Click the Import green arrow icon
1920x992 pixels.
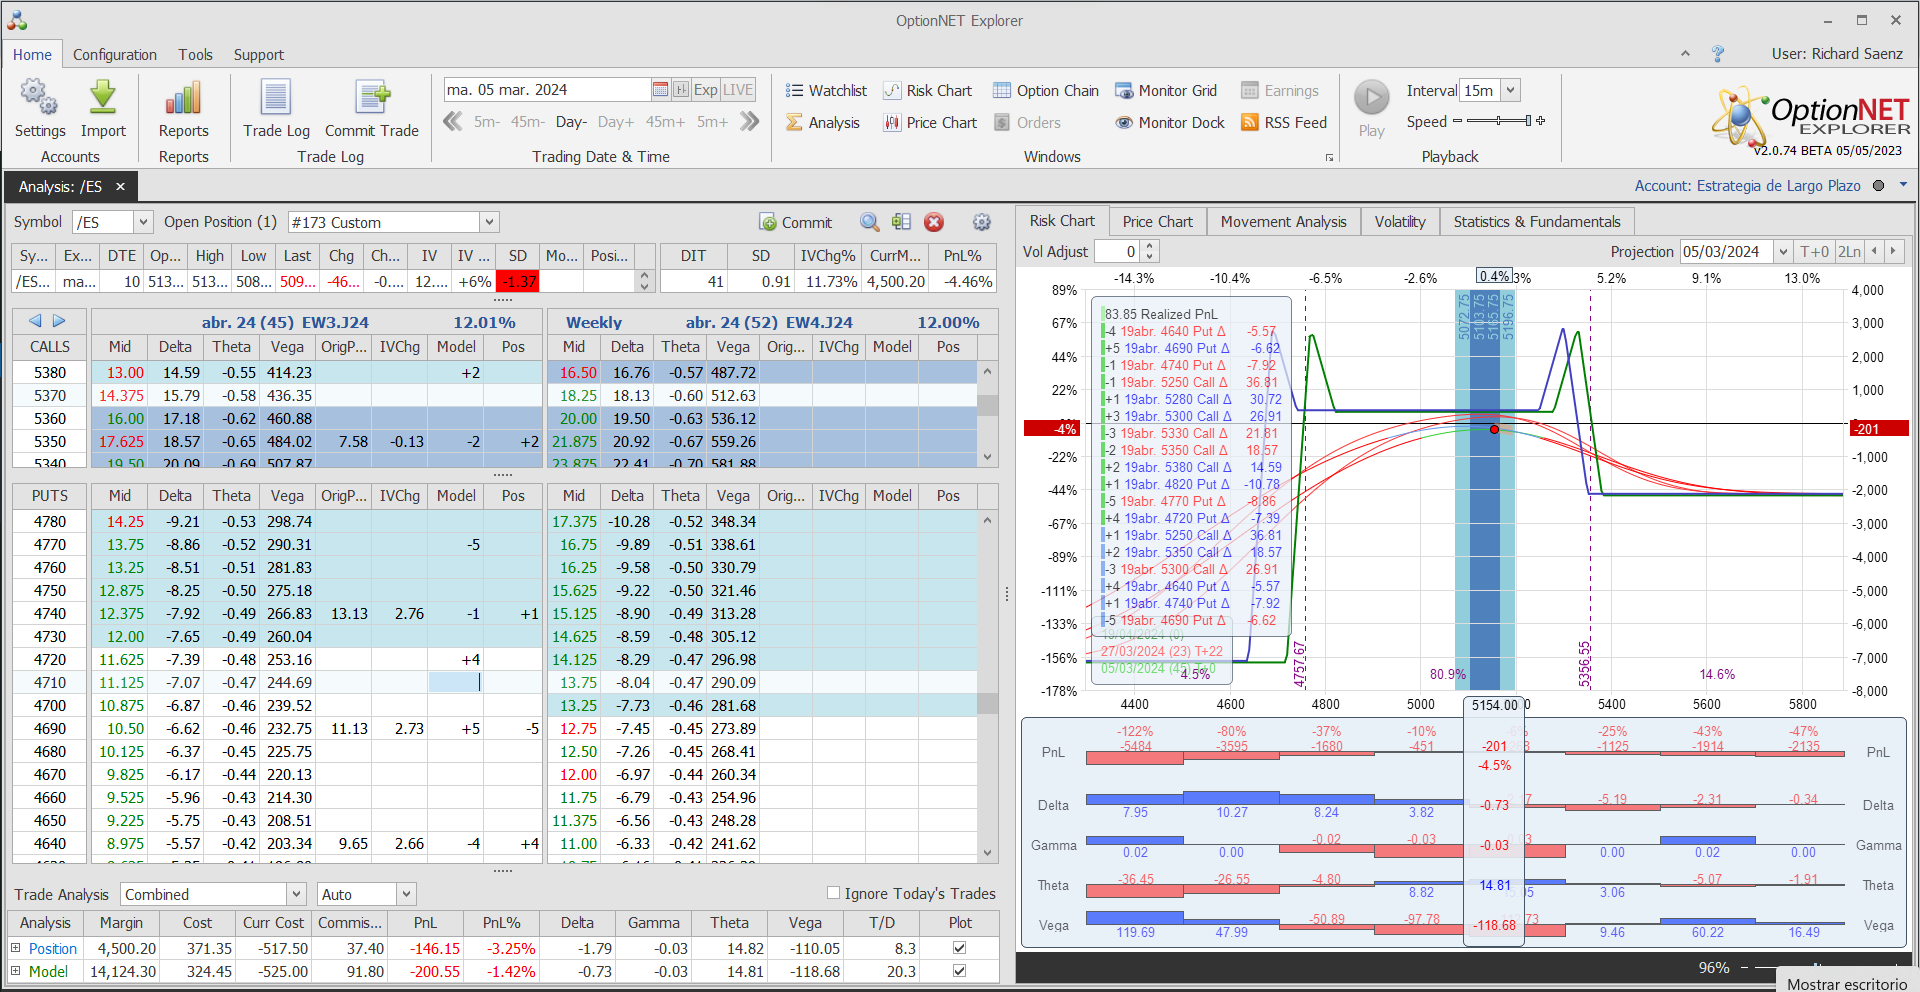click(x=102, y=98)
